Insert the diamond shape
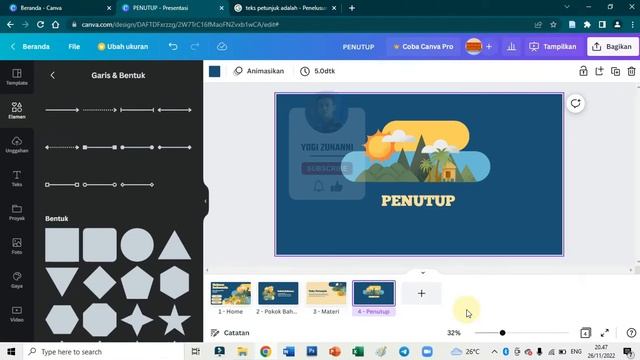Screen dimensions: 640x360 point(100,282)
